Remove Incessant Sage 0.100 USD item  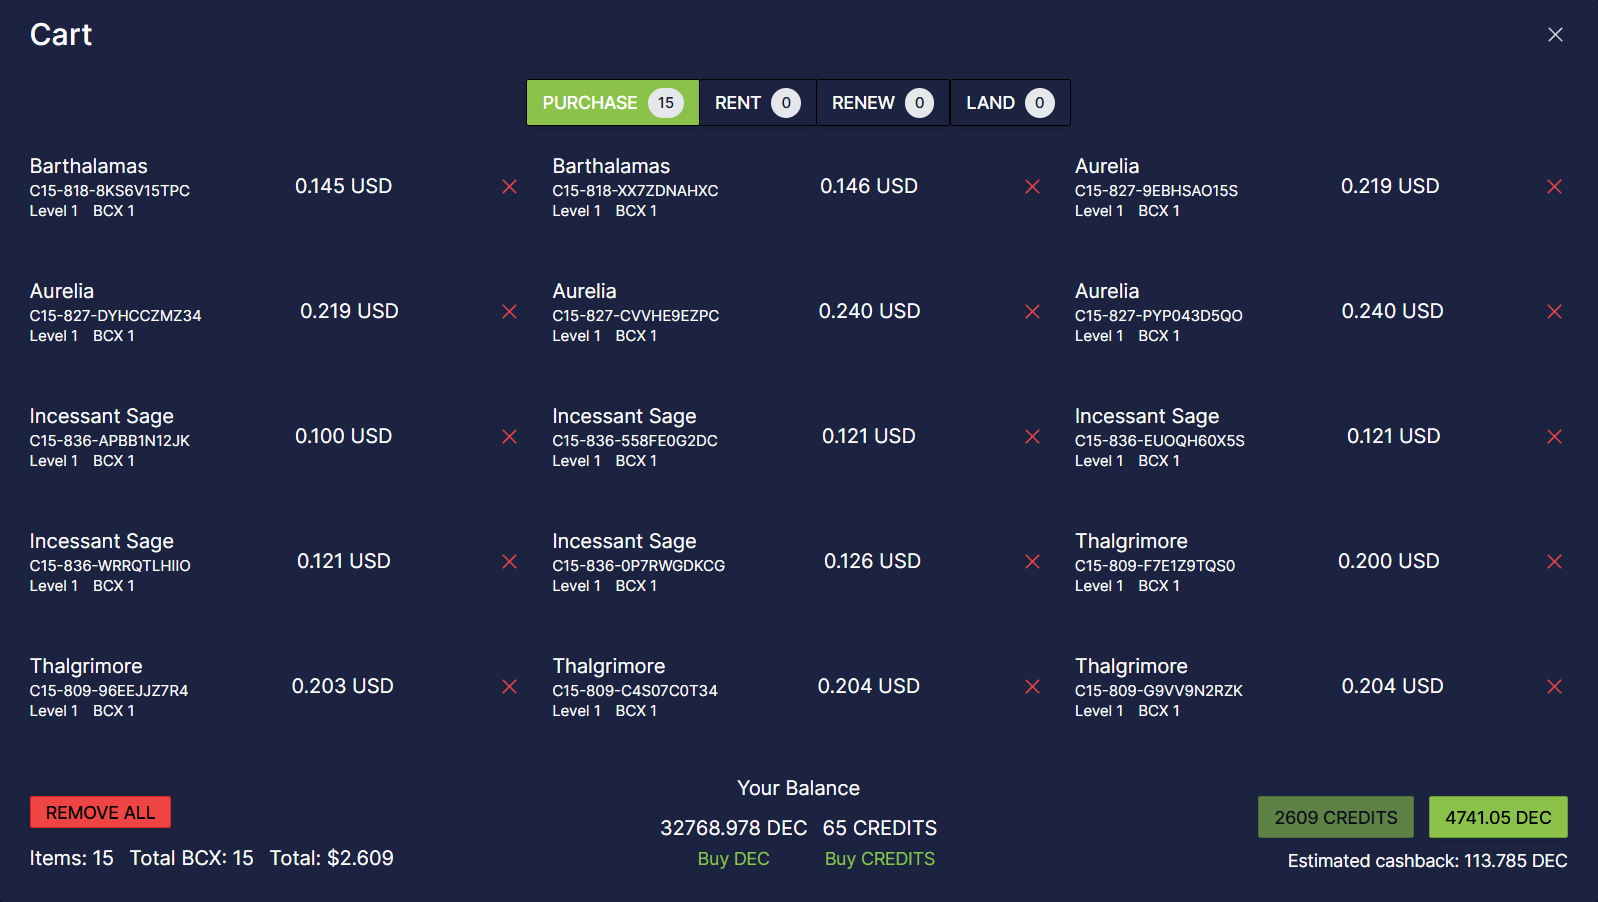[x=509, y=437]
